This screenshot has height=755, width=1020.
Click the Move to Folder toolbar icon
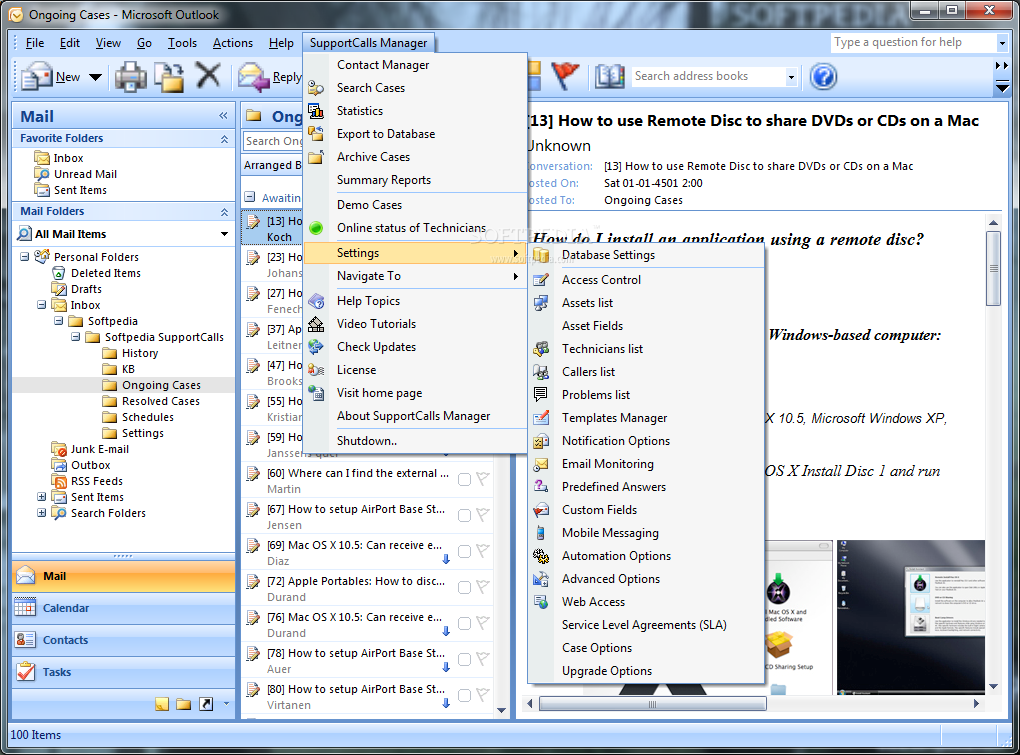coord(170,77)
